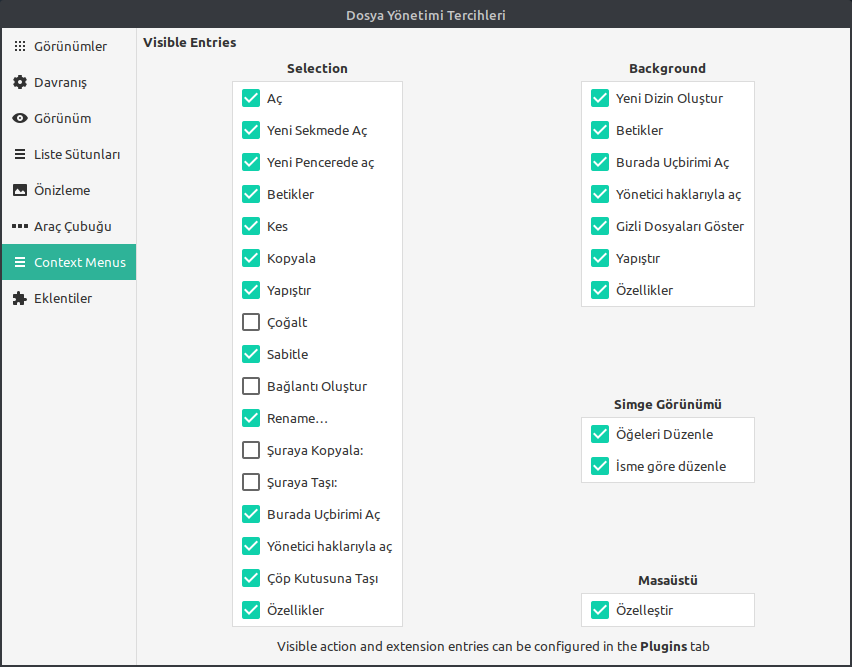The height and width of the screenshot is (667, 852).
Task: Toggle Burada Uçbirimi Aç under Background
Action: (600, 162)
